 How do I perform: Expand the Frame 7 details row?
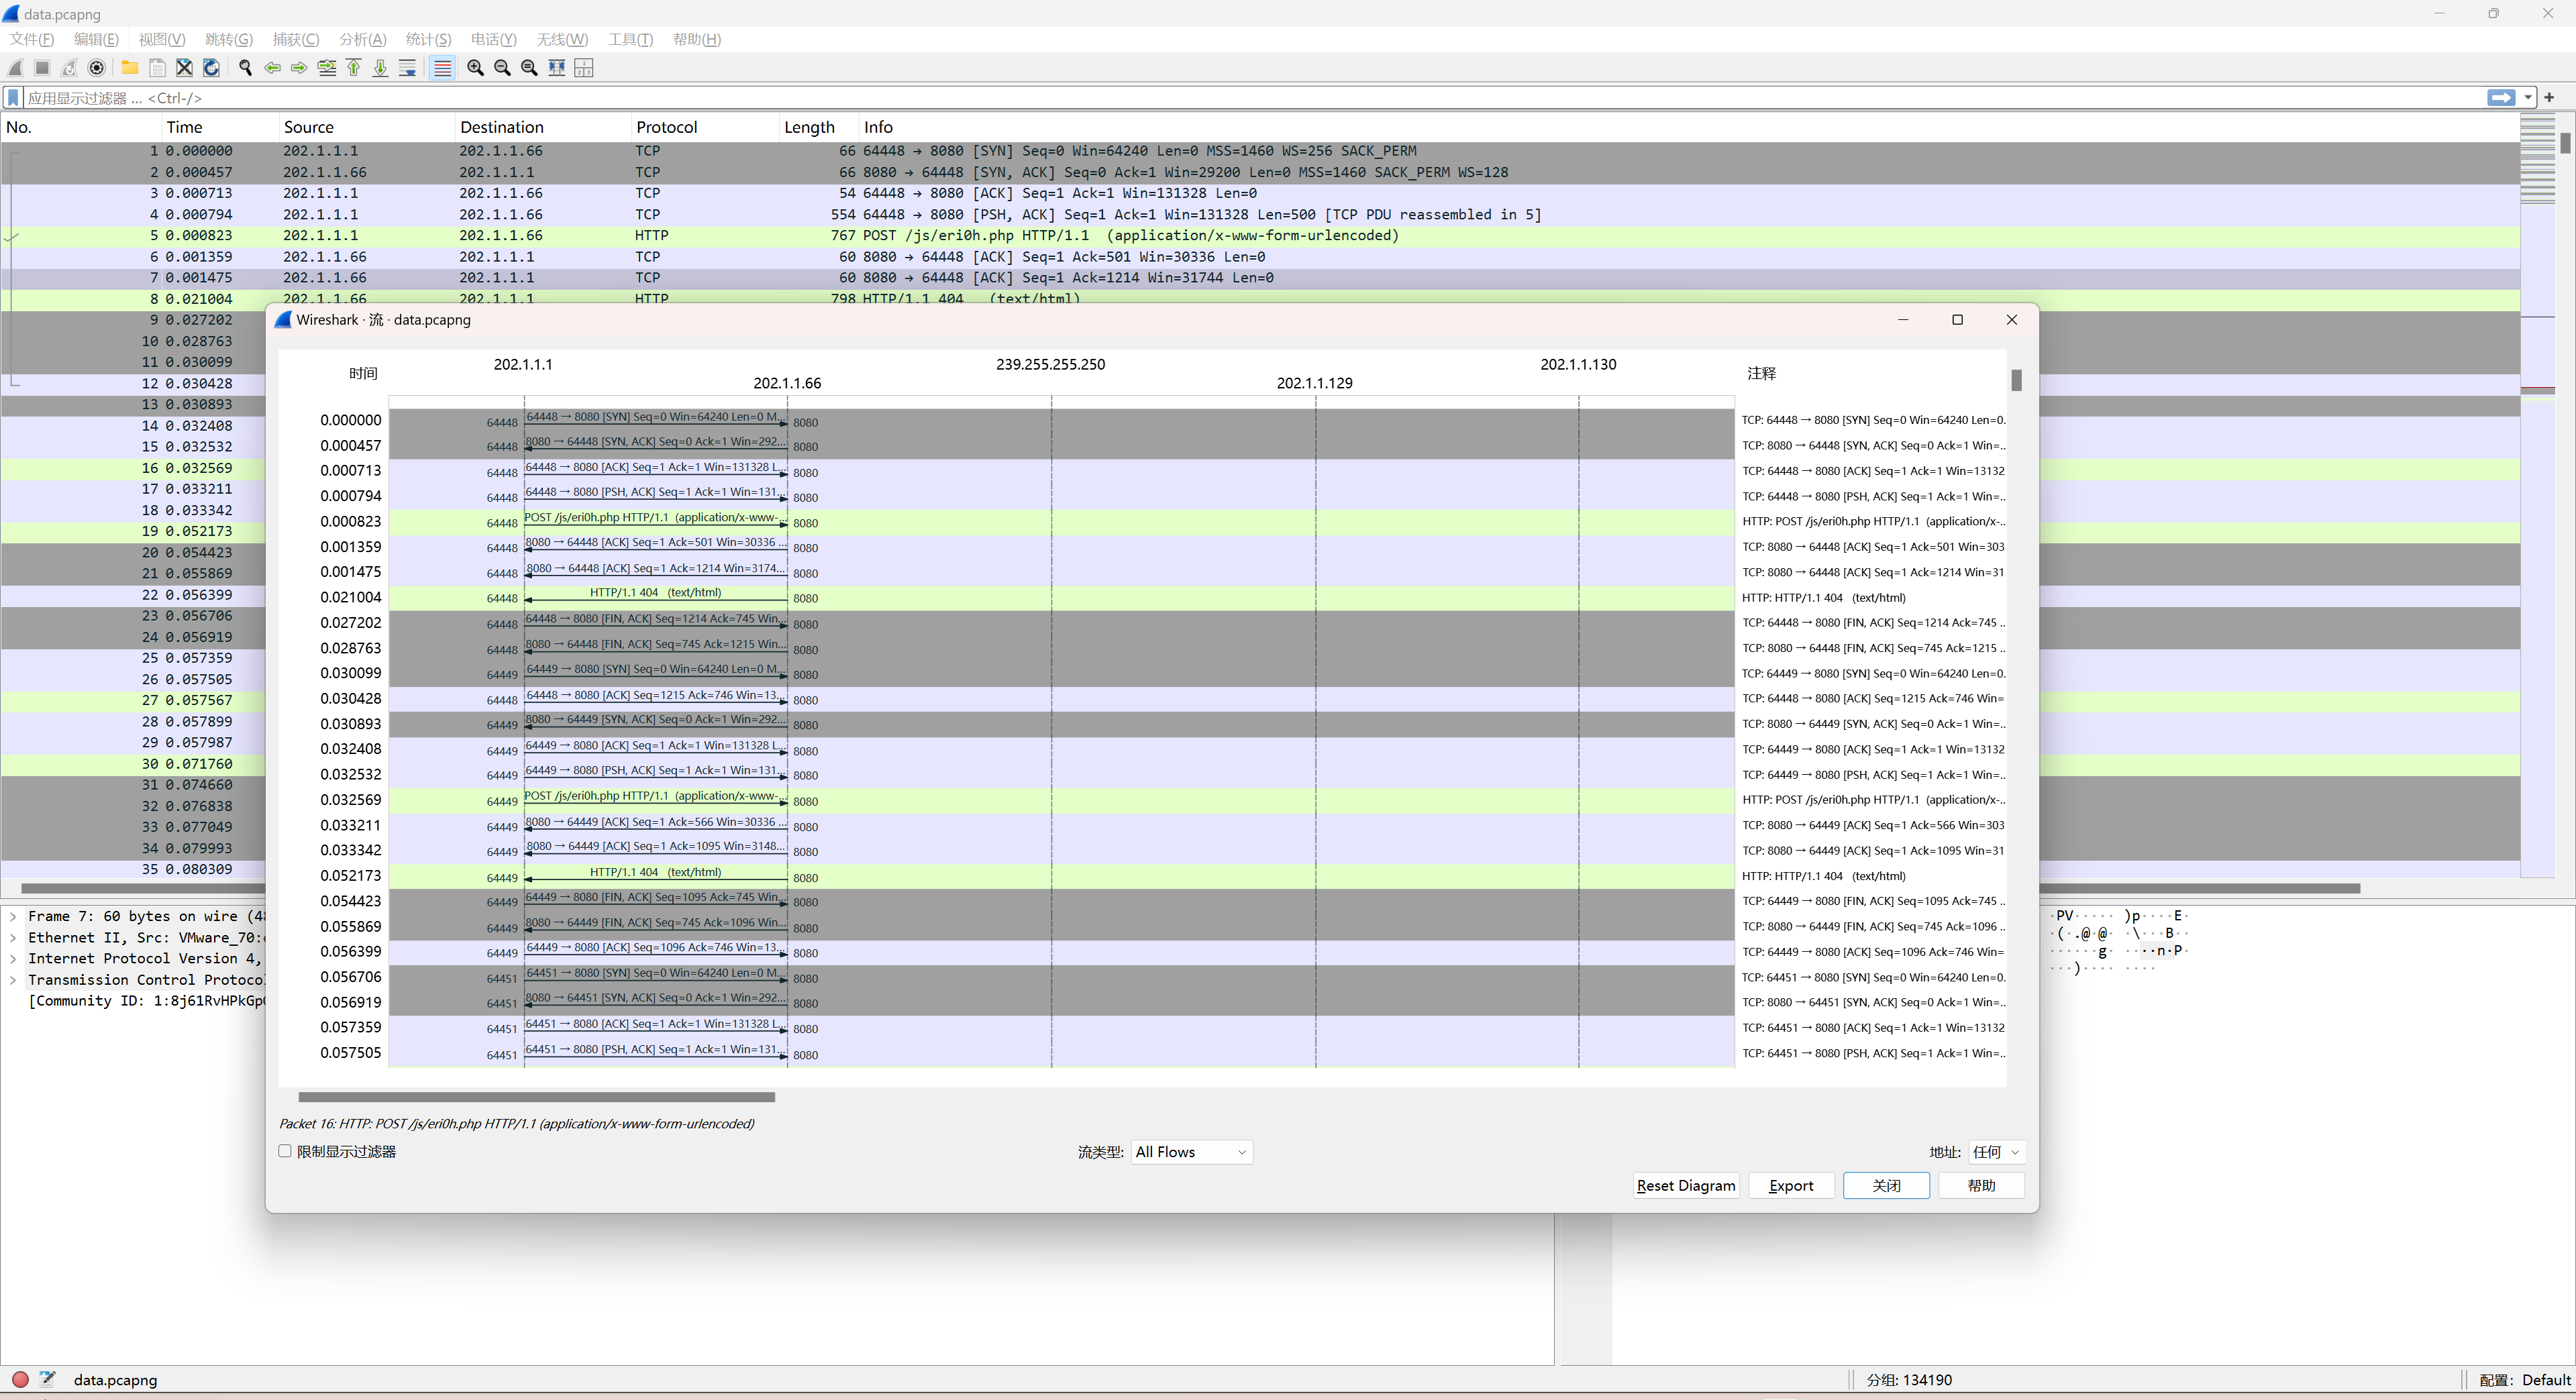point(13,916)
